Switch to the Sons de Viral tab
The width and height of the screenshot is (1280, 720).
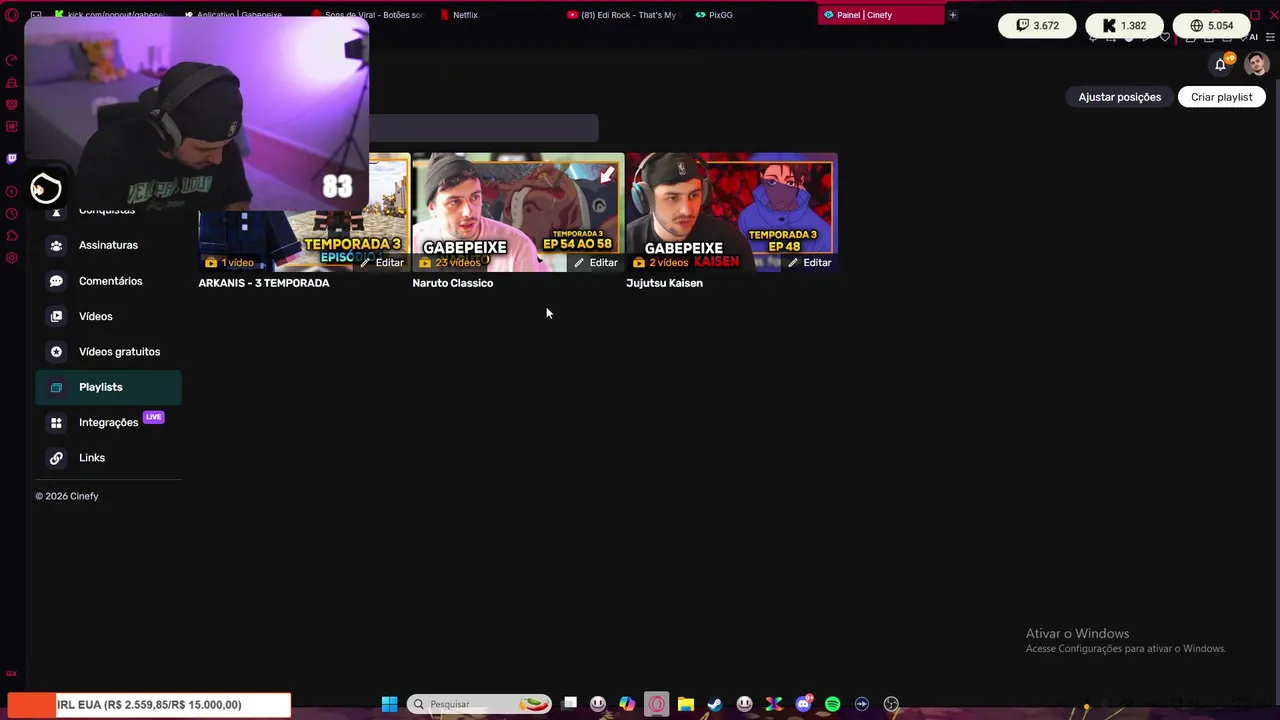(367, 15)
